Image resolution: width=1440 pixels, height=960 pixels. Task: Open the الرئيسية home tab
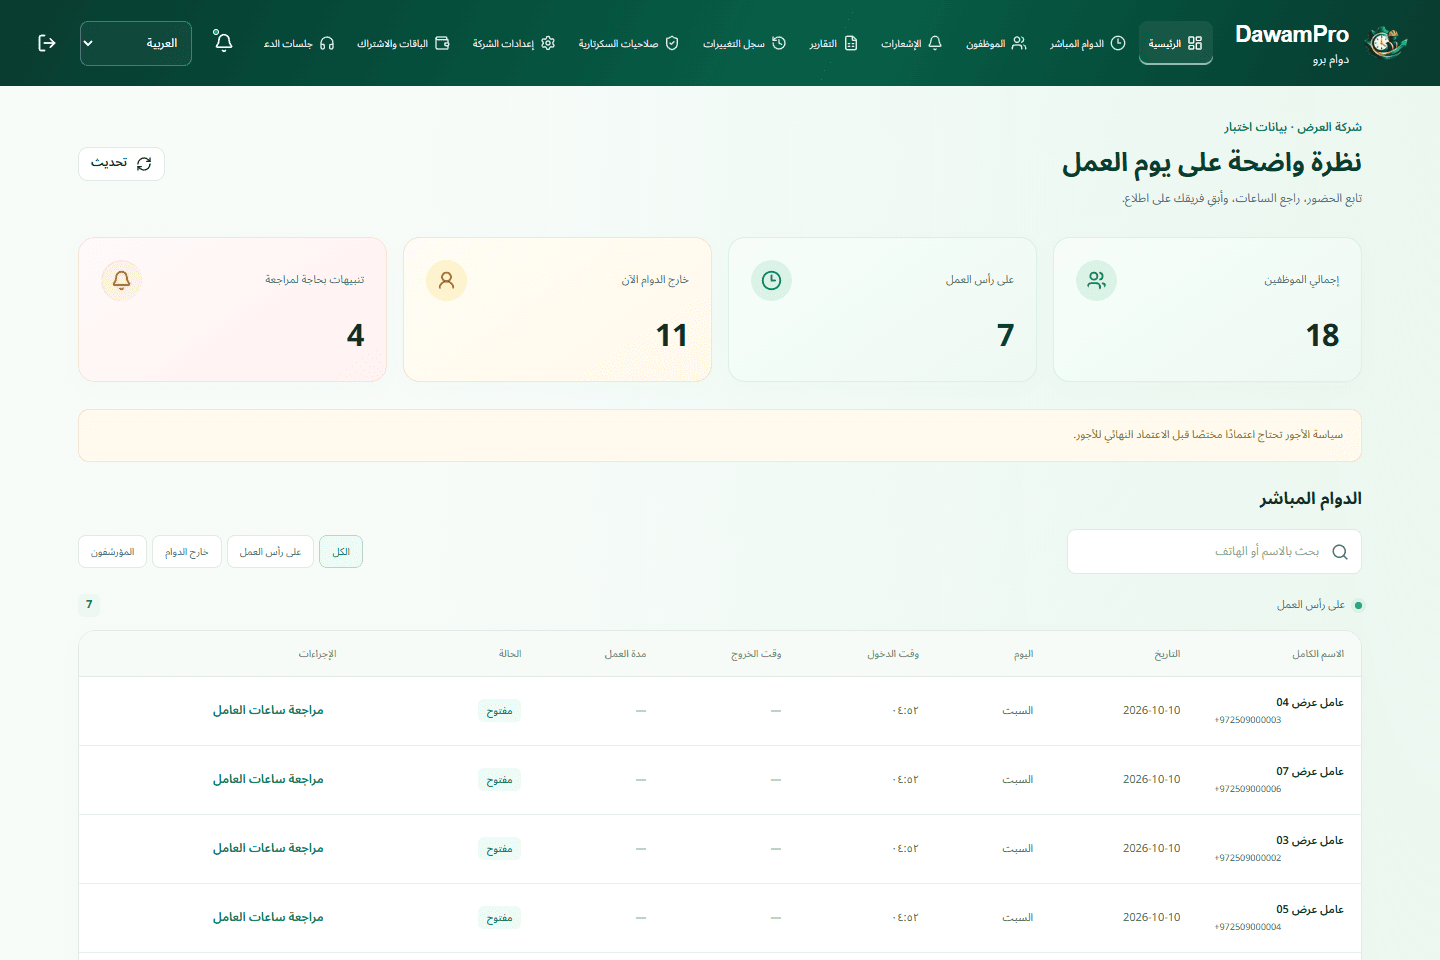click(x=1176, y=43)
